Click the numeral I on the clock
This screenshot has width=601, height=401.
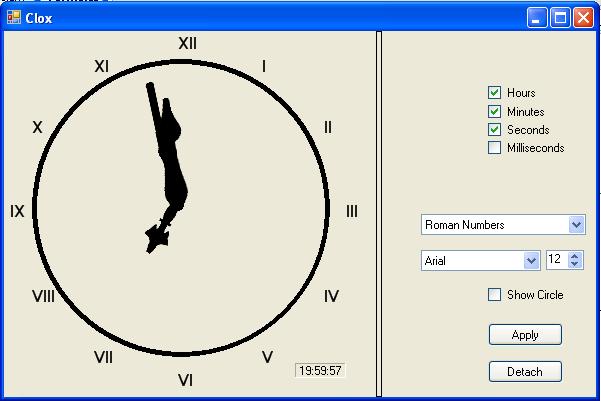point(264,66)
